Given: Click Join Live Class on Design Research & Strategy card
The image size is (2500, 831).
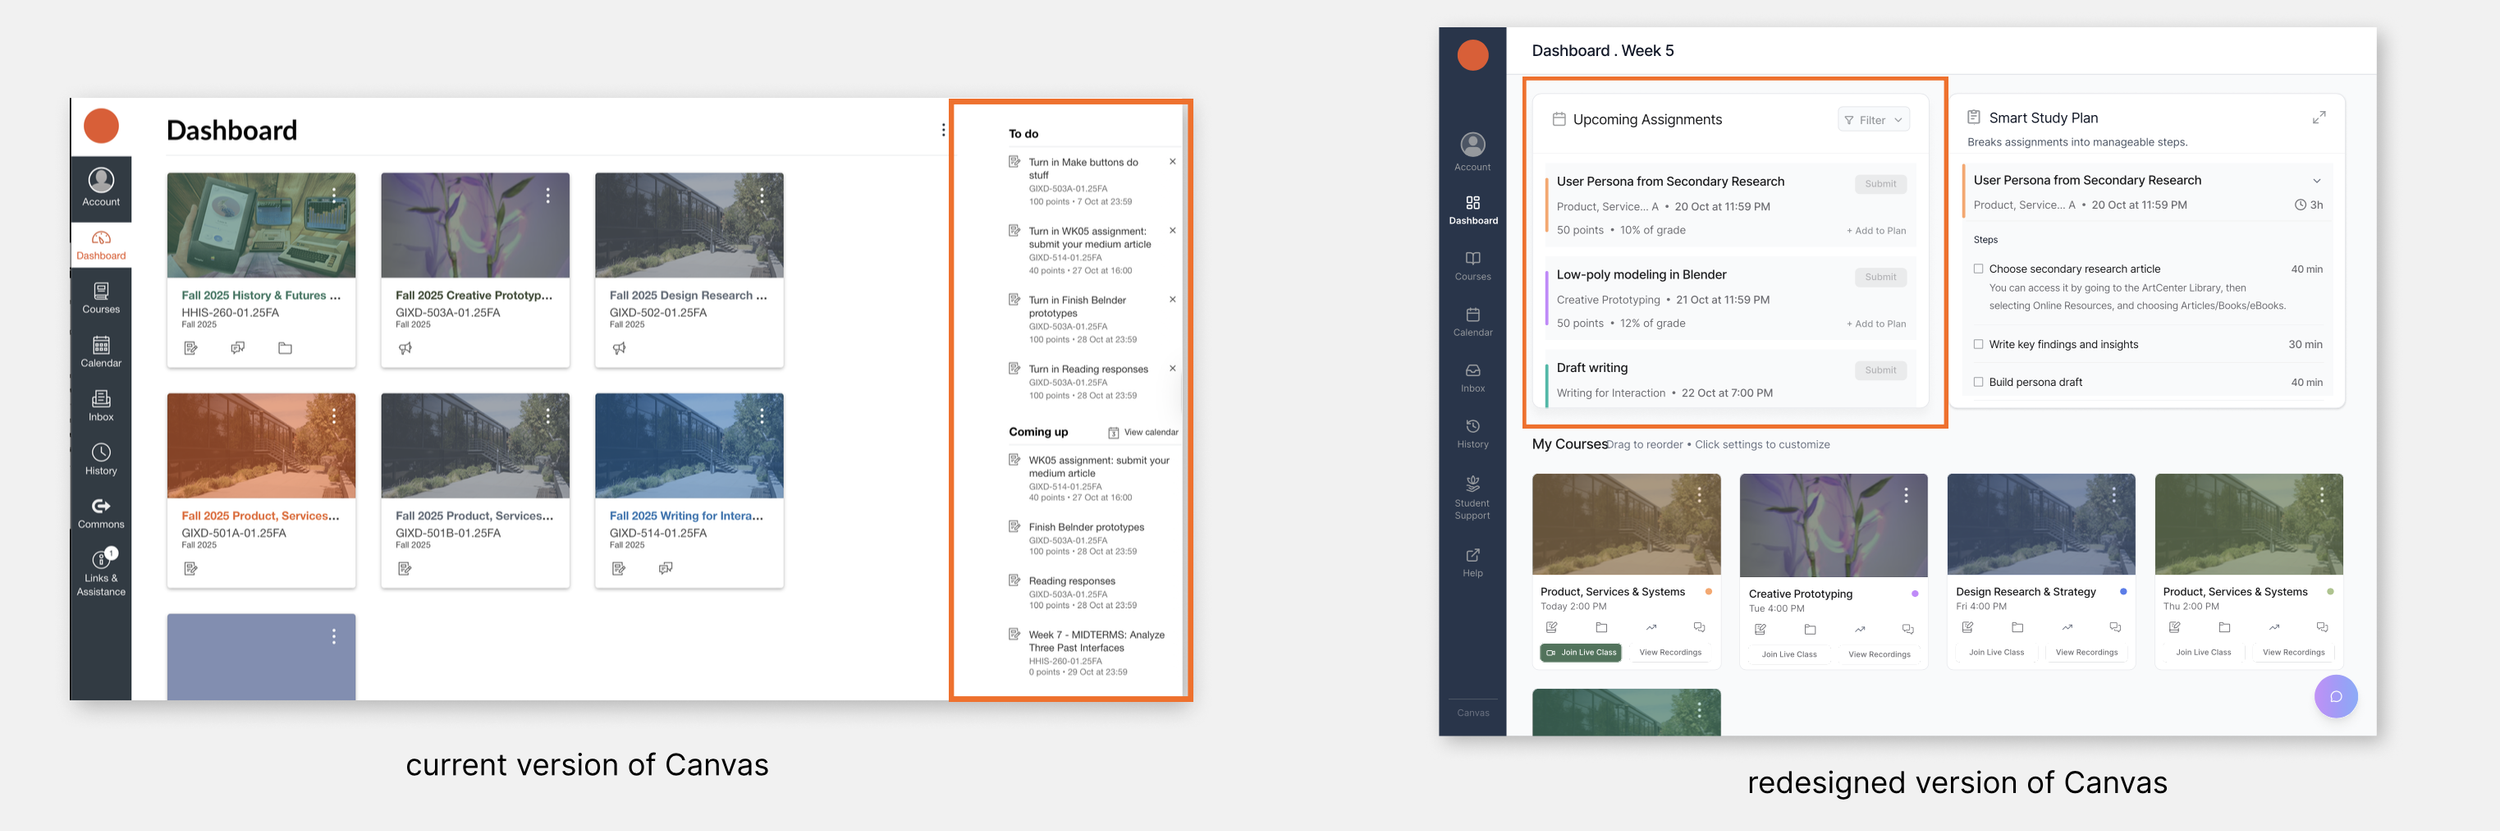Looking at the screenshot, I should click(x=1996, y=653).
